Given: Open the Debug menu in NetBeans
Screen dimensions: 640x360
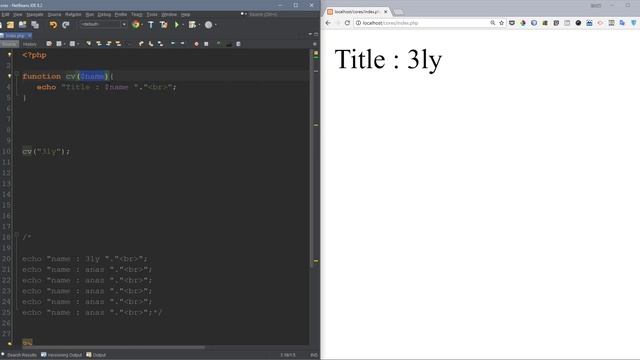Looking at the screenshot, I should (x=104, y=14).
